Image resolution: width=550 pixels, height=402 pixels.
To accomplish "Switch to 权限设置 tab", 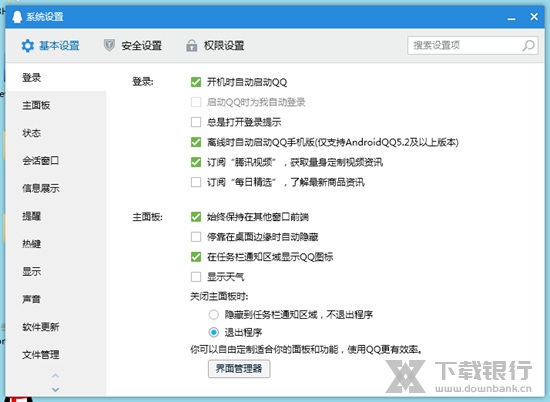I will (x=215, y=46).
